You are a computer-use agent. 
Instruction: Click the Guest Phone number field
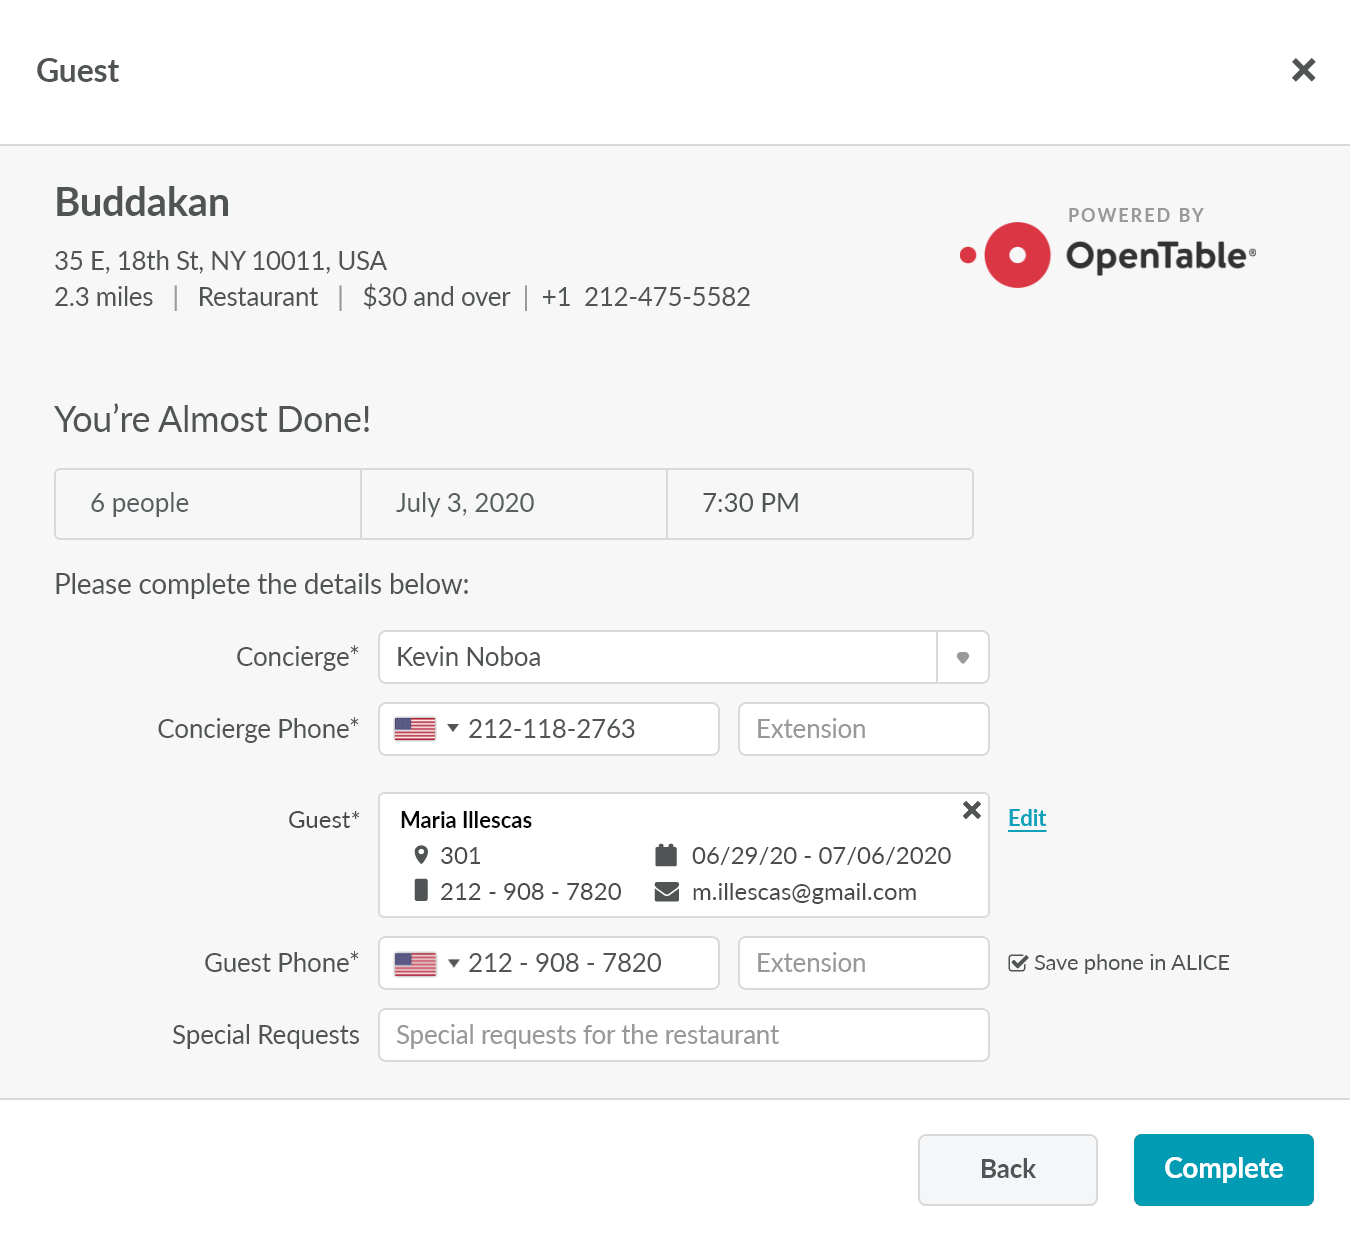pos(549,963)
